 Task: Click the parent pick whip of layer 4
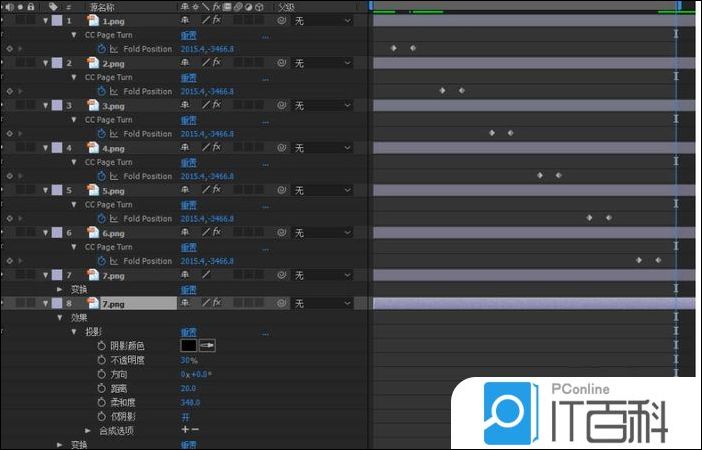(282, 148)
